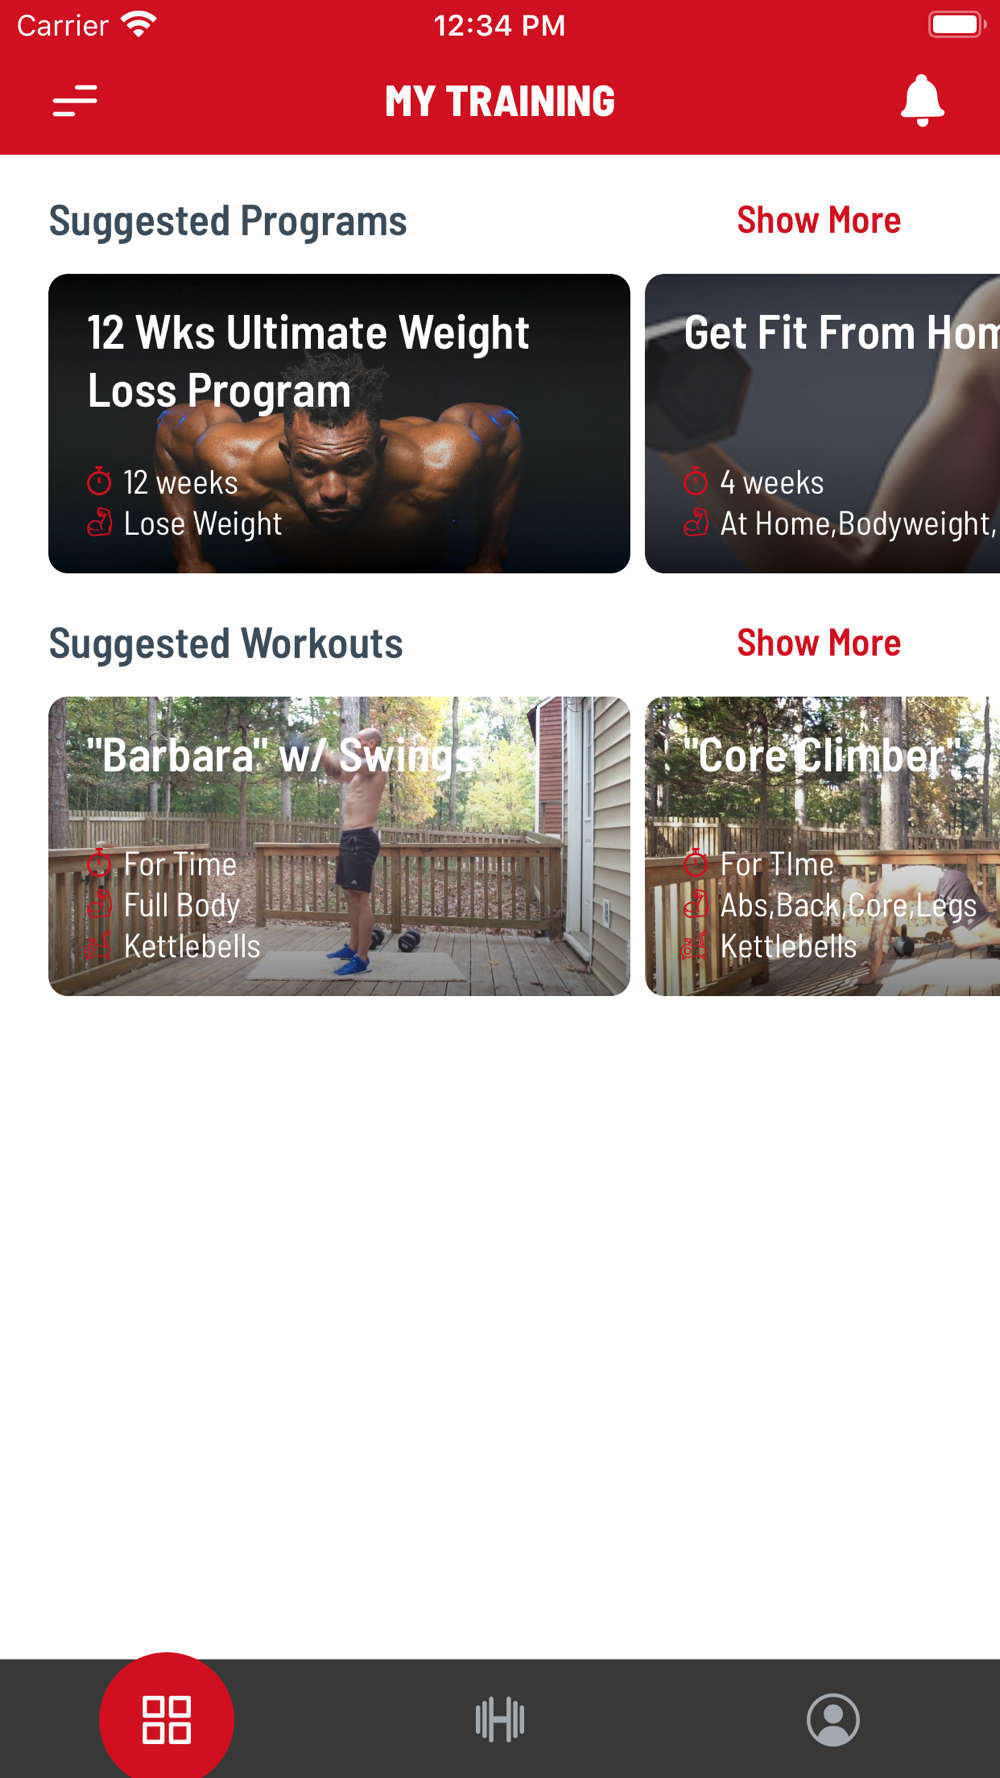Tap timer icon beside 12 weeks

(x=99, y=481)
